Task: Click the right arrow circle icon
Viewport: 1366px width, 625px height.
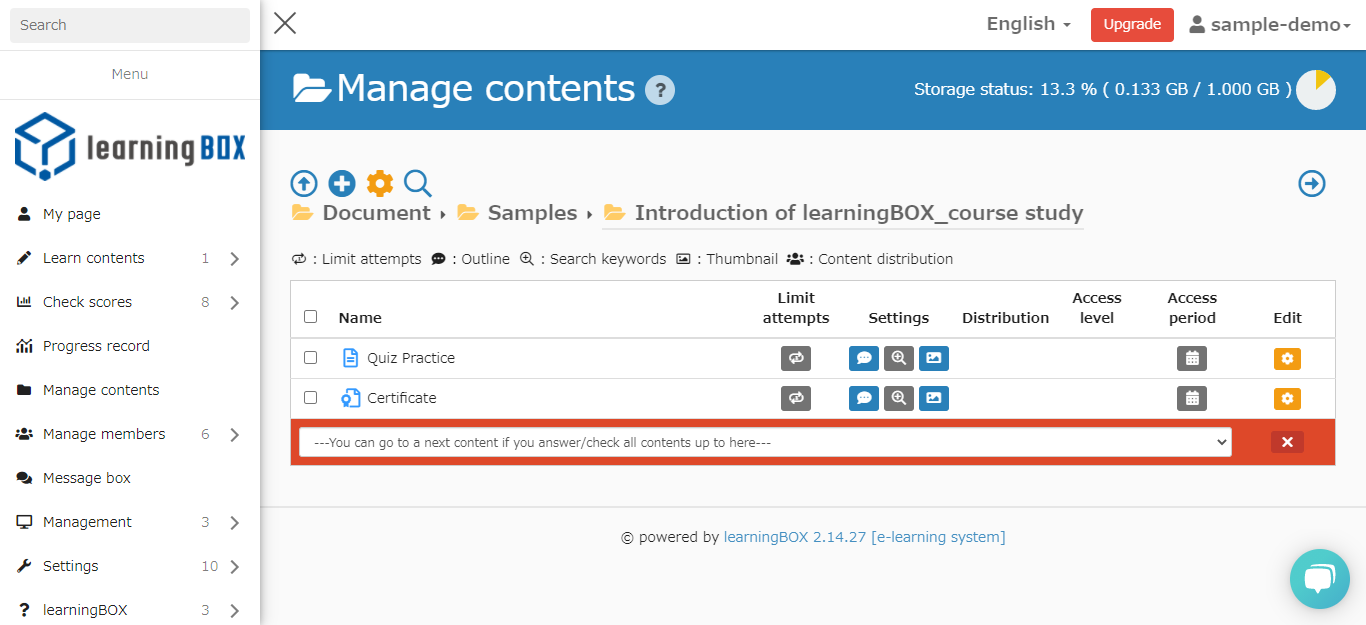Action: tap(1311, 183)
